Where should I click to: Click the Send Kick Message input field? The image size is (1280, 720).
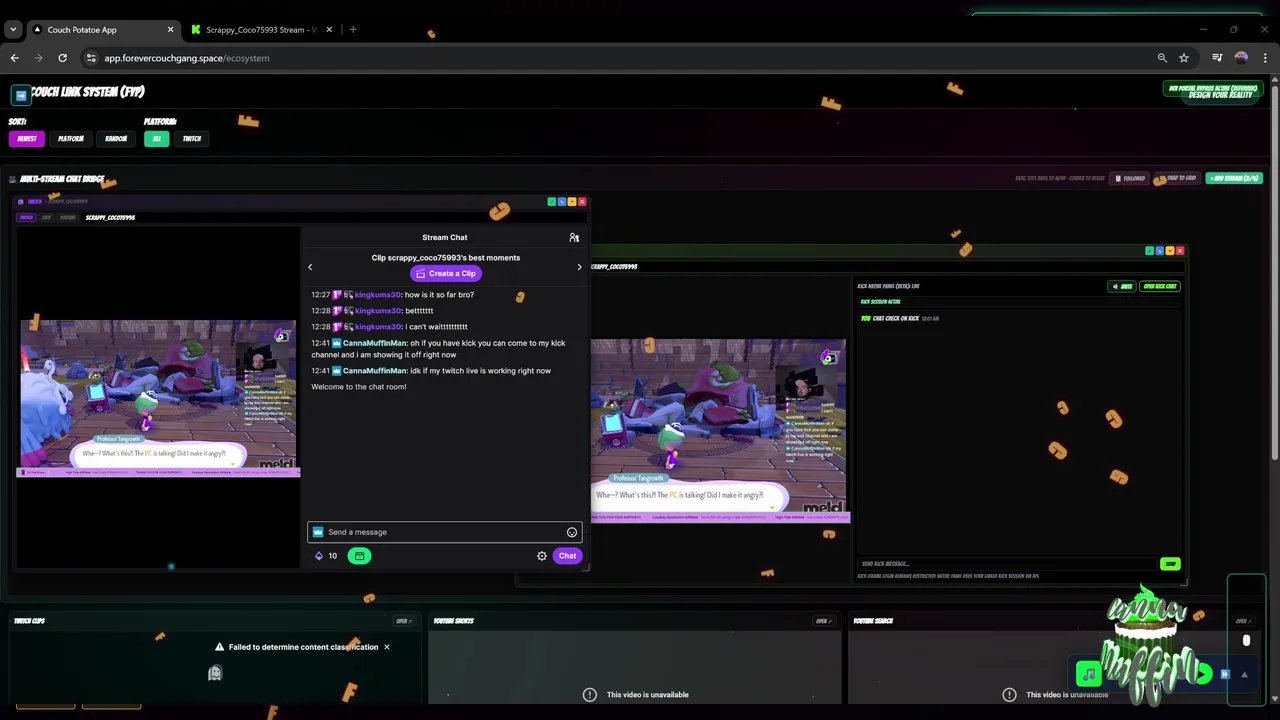pos(1006,564)
